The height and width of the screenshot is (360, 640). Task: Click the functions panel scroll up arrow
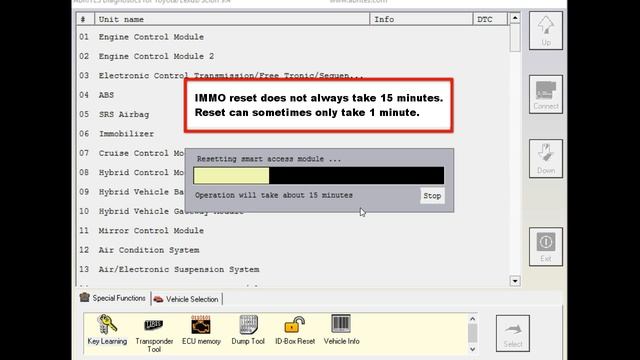click(472, 319)
